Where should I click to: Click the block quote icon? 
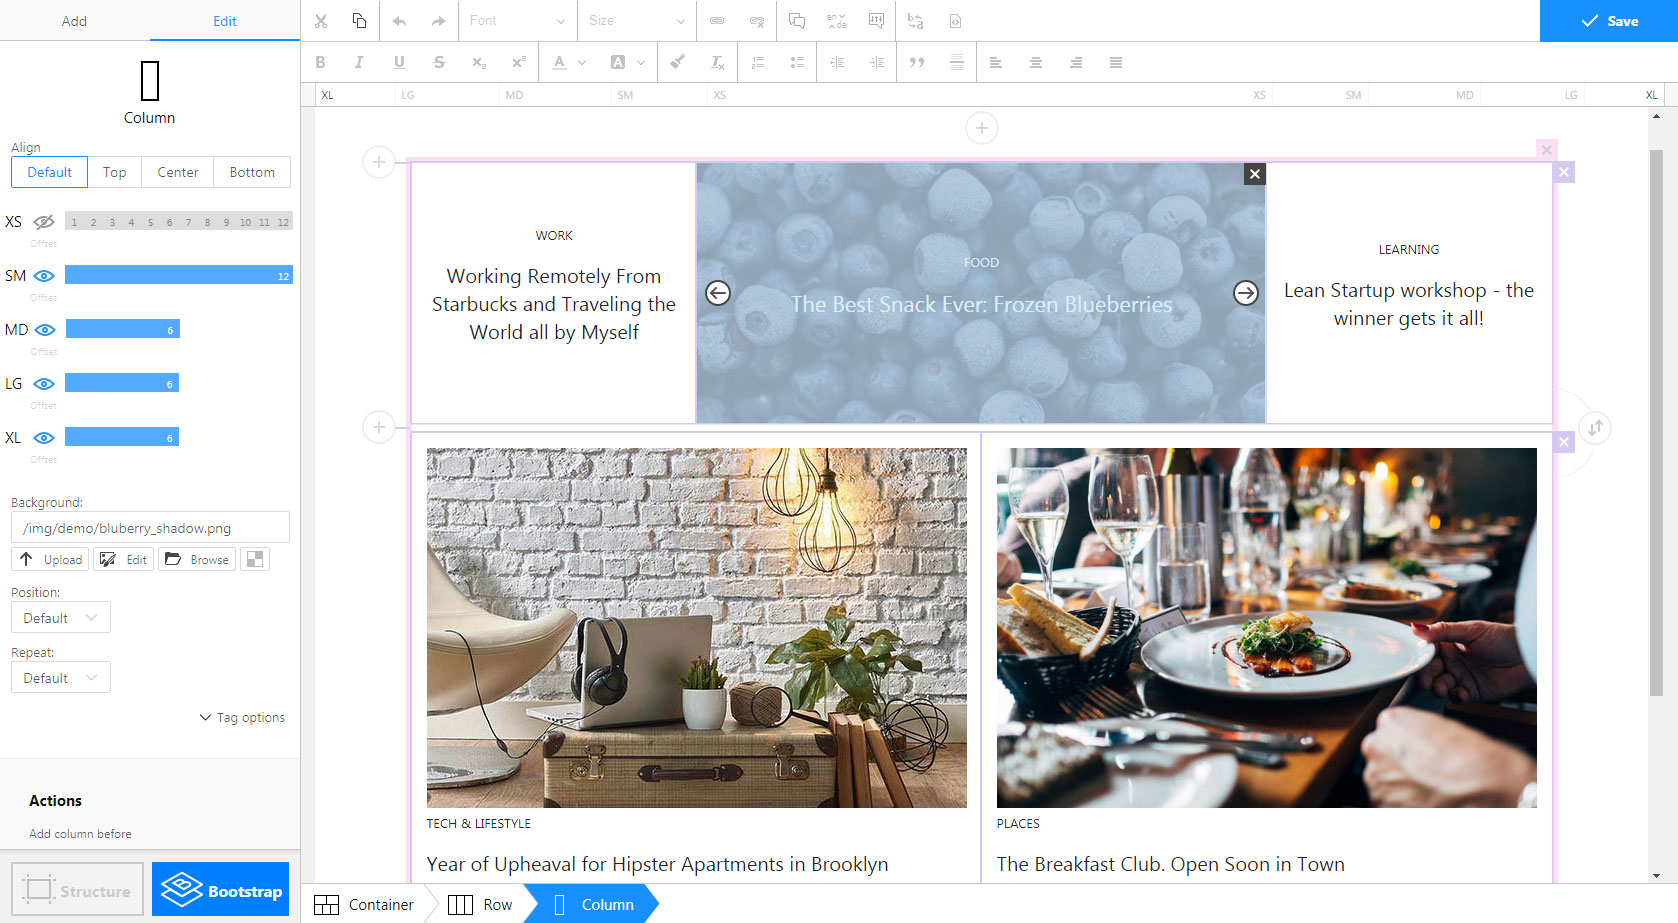click(x=917, y=62)
